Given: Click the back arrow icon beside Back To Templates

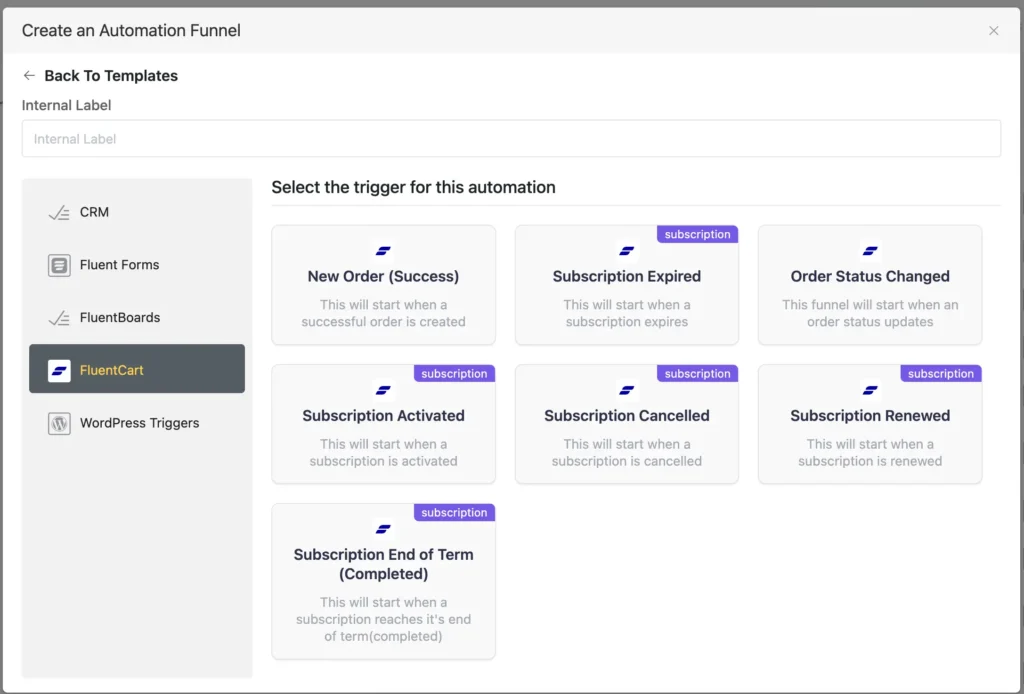Looking at the screenshot, I should click(x=29, y=76).
